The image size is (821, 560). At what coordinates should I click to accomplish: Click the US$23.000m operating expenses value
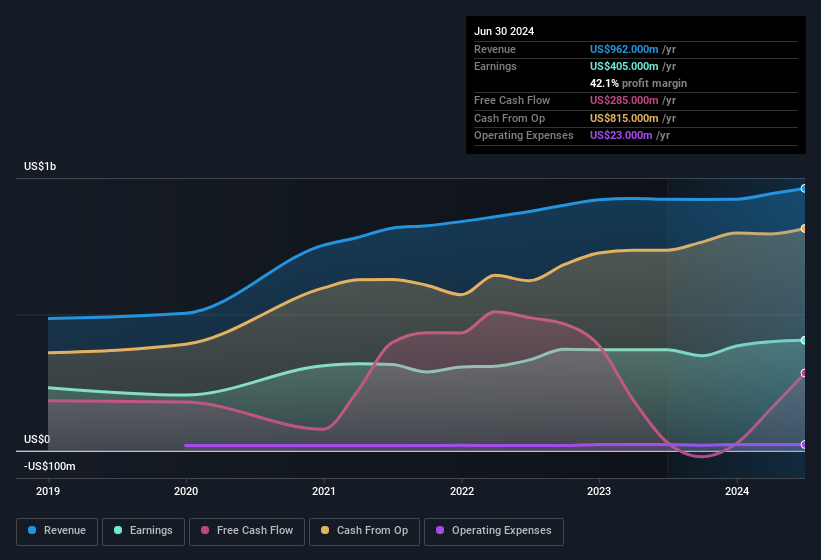pos(621,136)
